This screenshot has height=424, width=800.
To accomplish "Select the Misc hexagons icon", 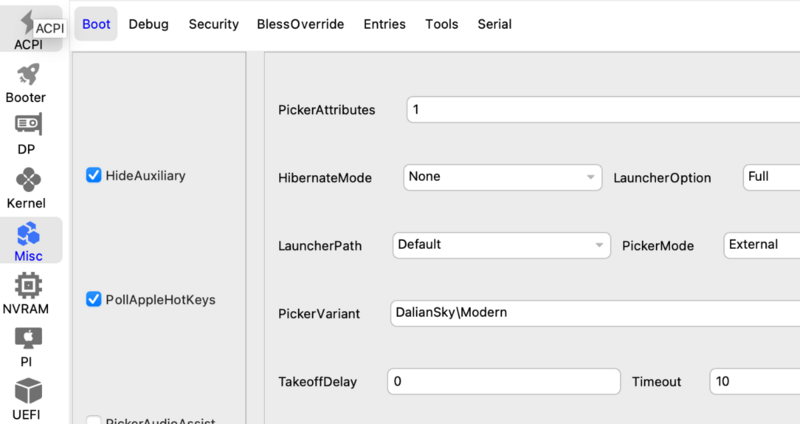I will (28, 234).
